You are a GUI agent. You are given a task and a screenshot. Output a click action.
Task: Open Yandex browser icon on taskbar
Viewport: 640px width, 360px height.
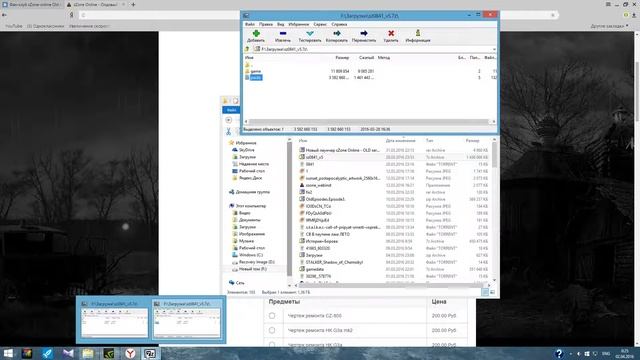click(130, 353)
